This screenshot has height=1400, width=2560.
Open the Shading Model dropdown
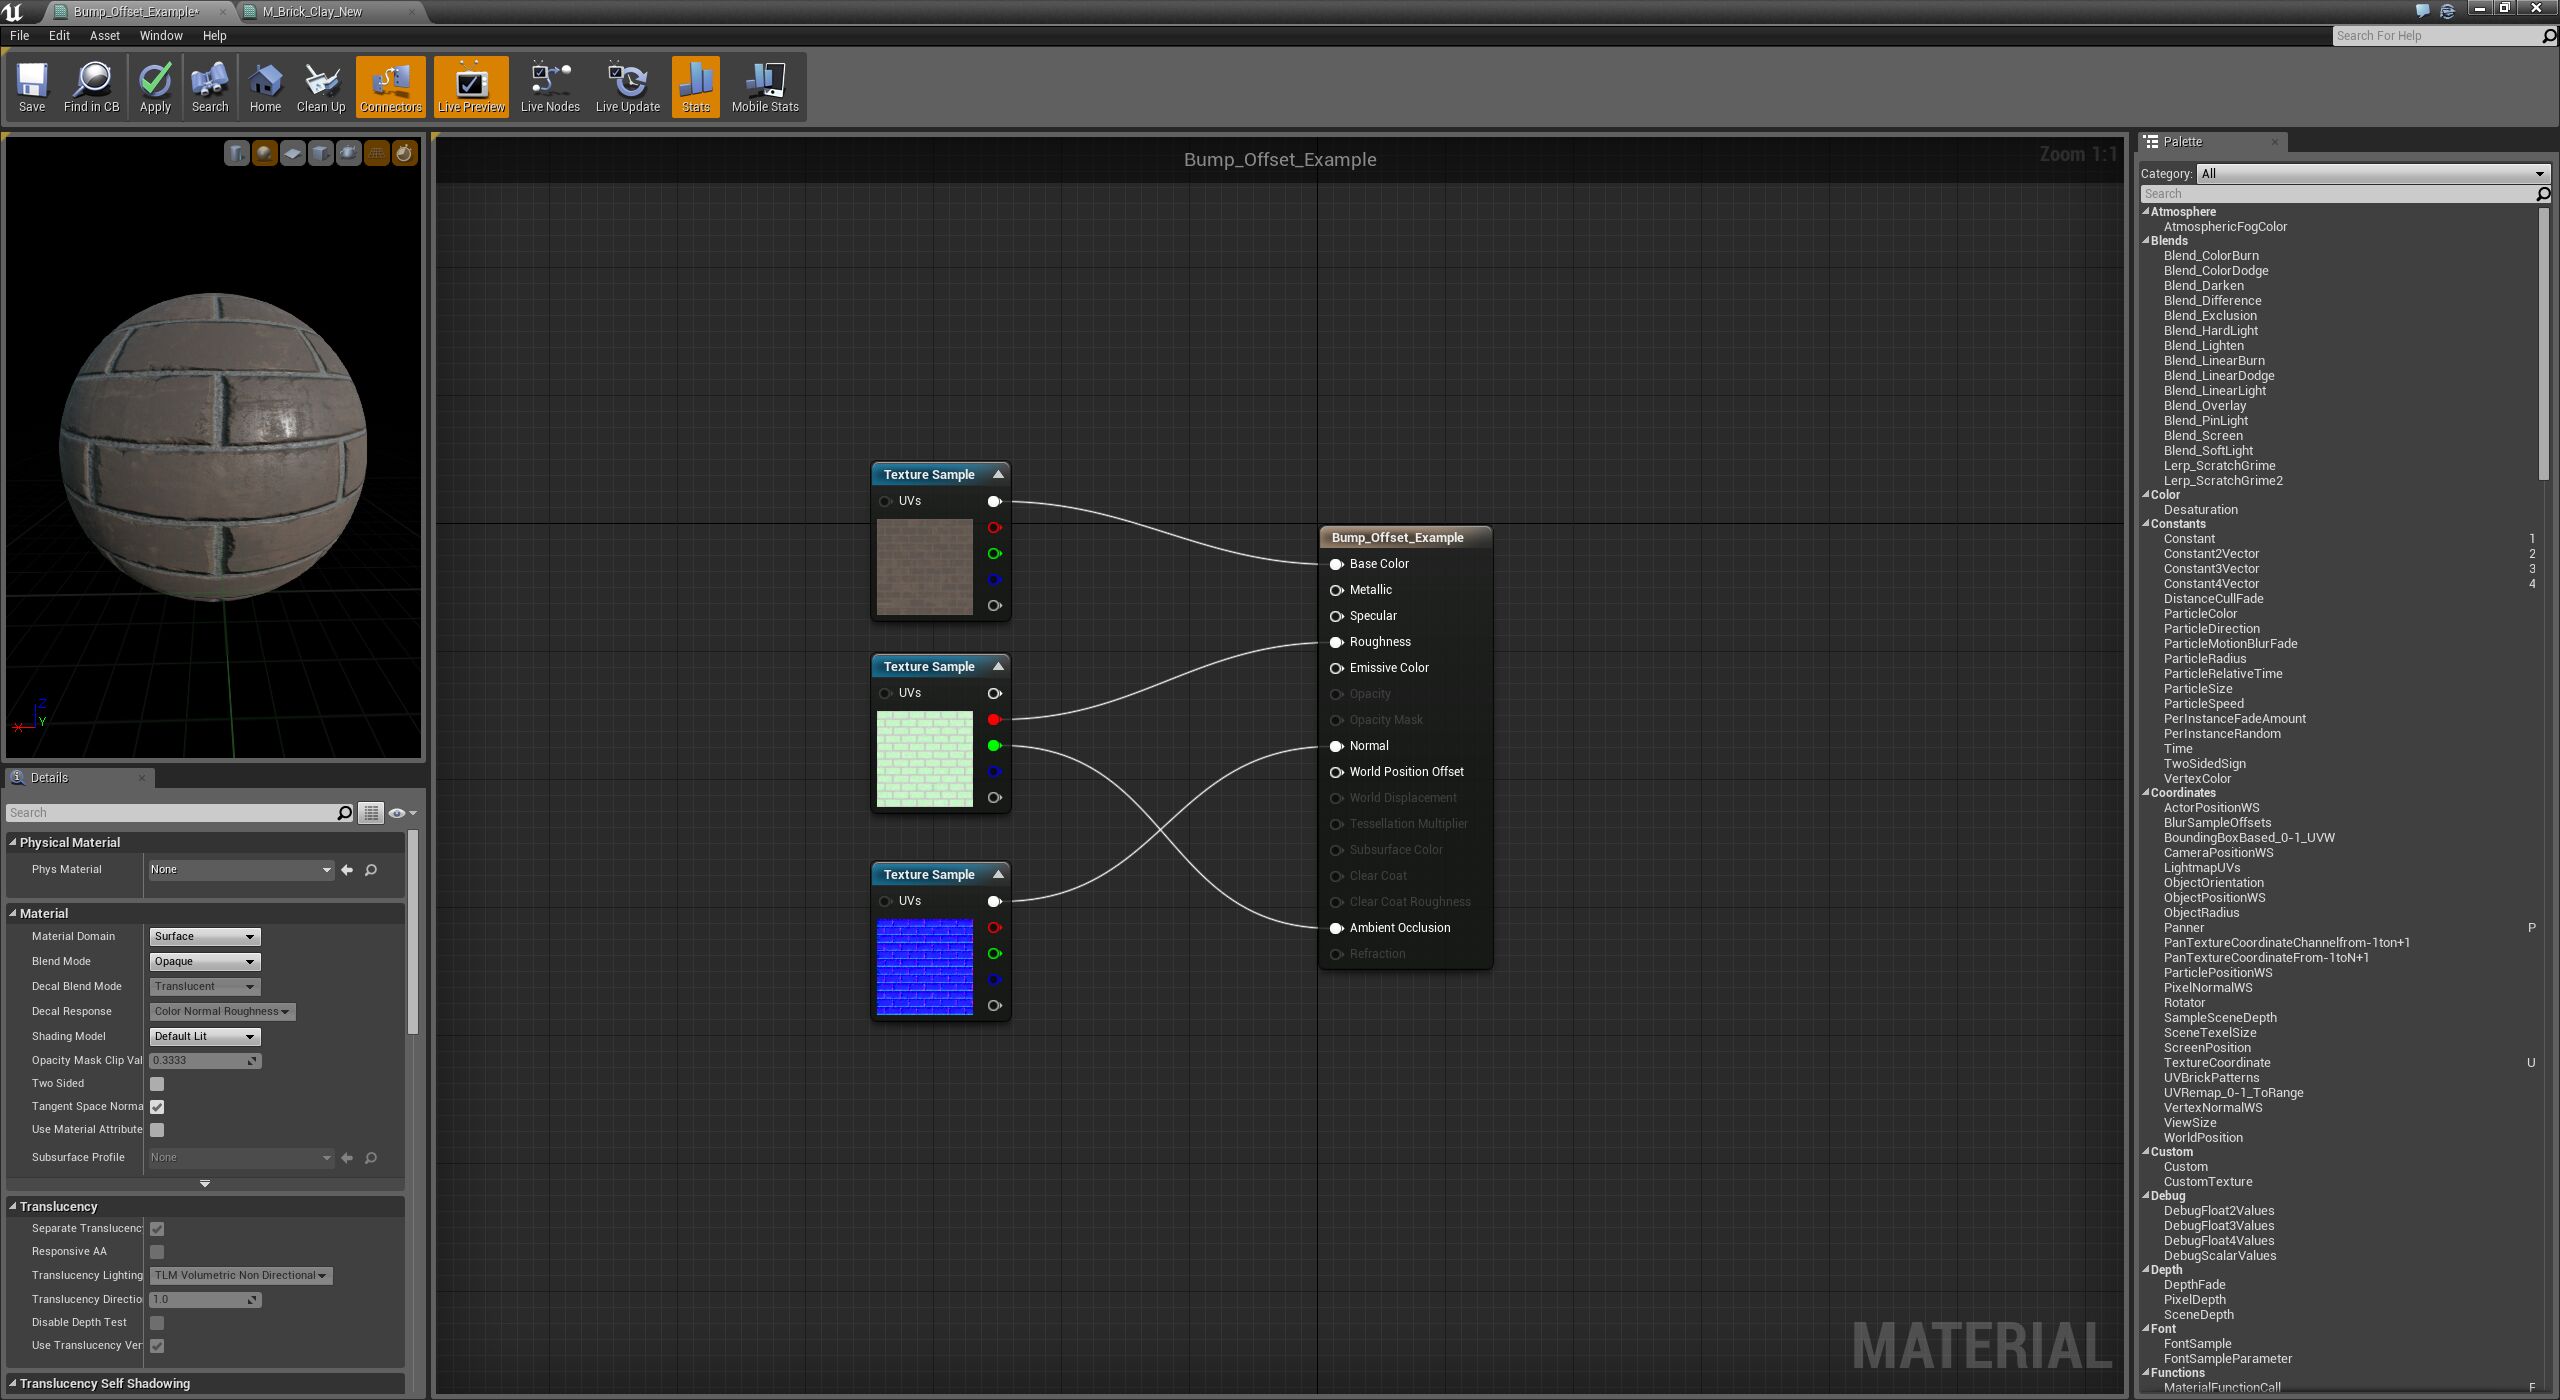pos(204,1037)
